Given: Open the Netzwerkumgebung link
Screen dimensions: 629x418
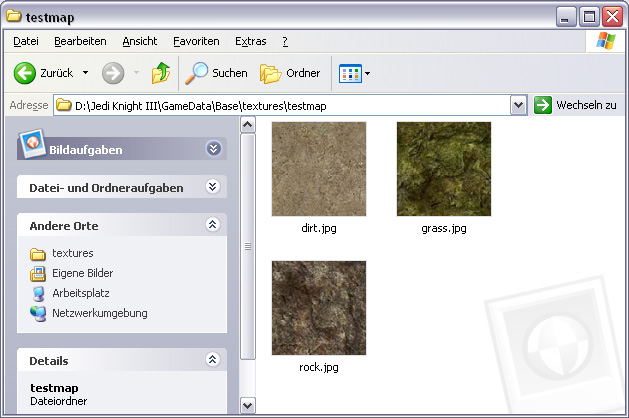Looking at the screenshot, I should click(x=100, y=313).
